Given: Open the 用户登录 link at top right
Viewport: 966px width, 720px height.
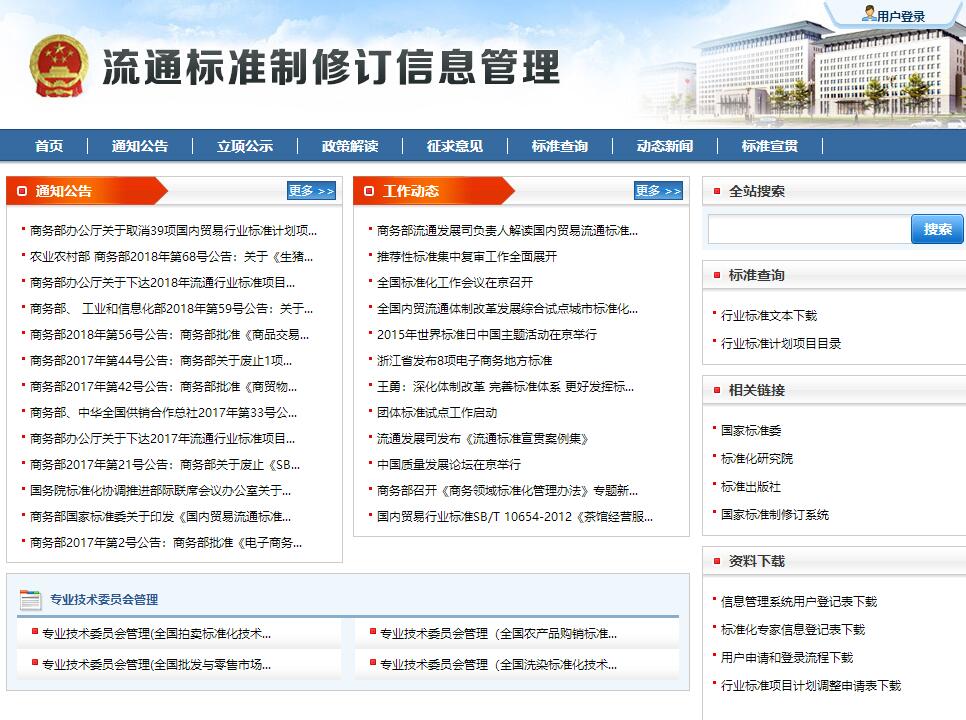Looking at the screenshot, I should click(901, 16).
